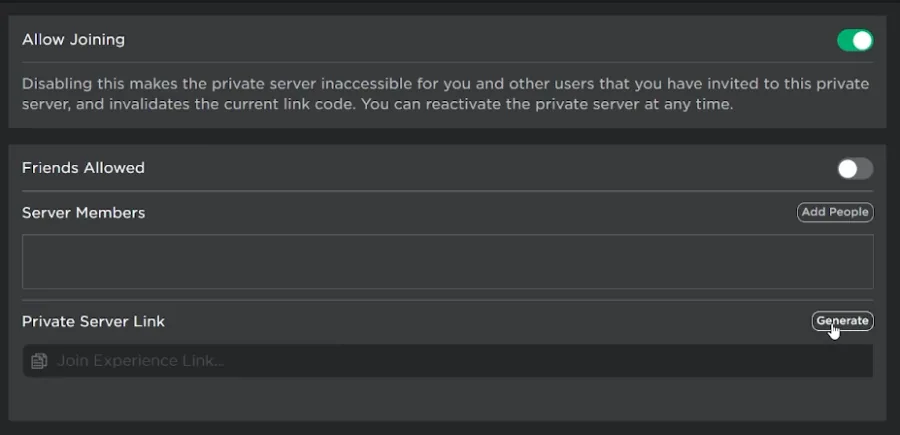Click the Add People button
The width and height of the screenshot is (900, 435).
(835, 212)
